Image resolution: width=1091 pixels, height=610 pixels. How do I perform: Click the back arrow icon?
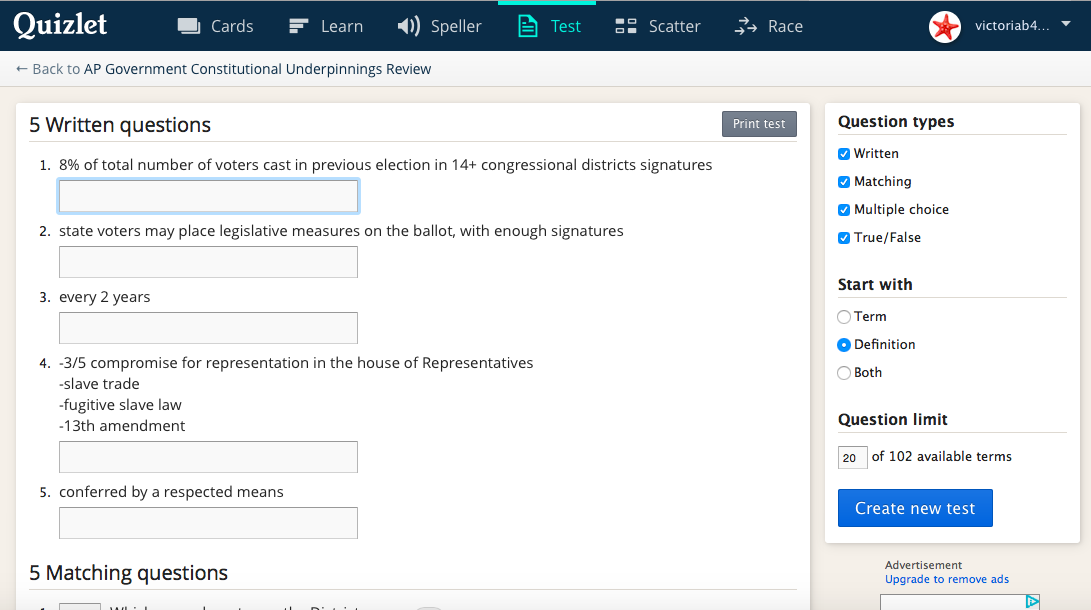pos(22,69)
